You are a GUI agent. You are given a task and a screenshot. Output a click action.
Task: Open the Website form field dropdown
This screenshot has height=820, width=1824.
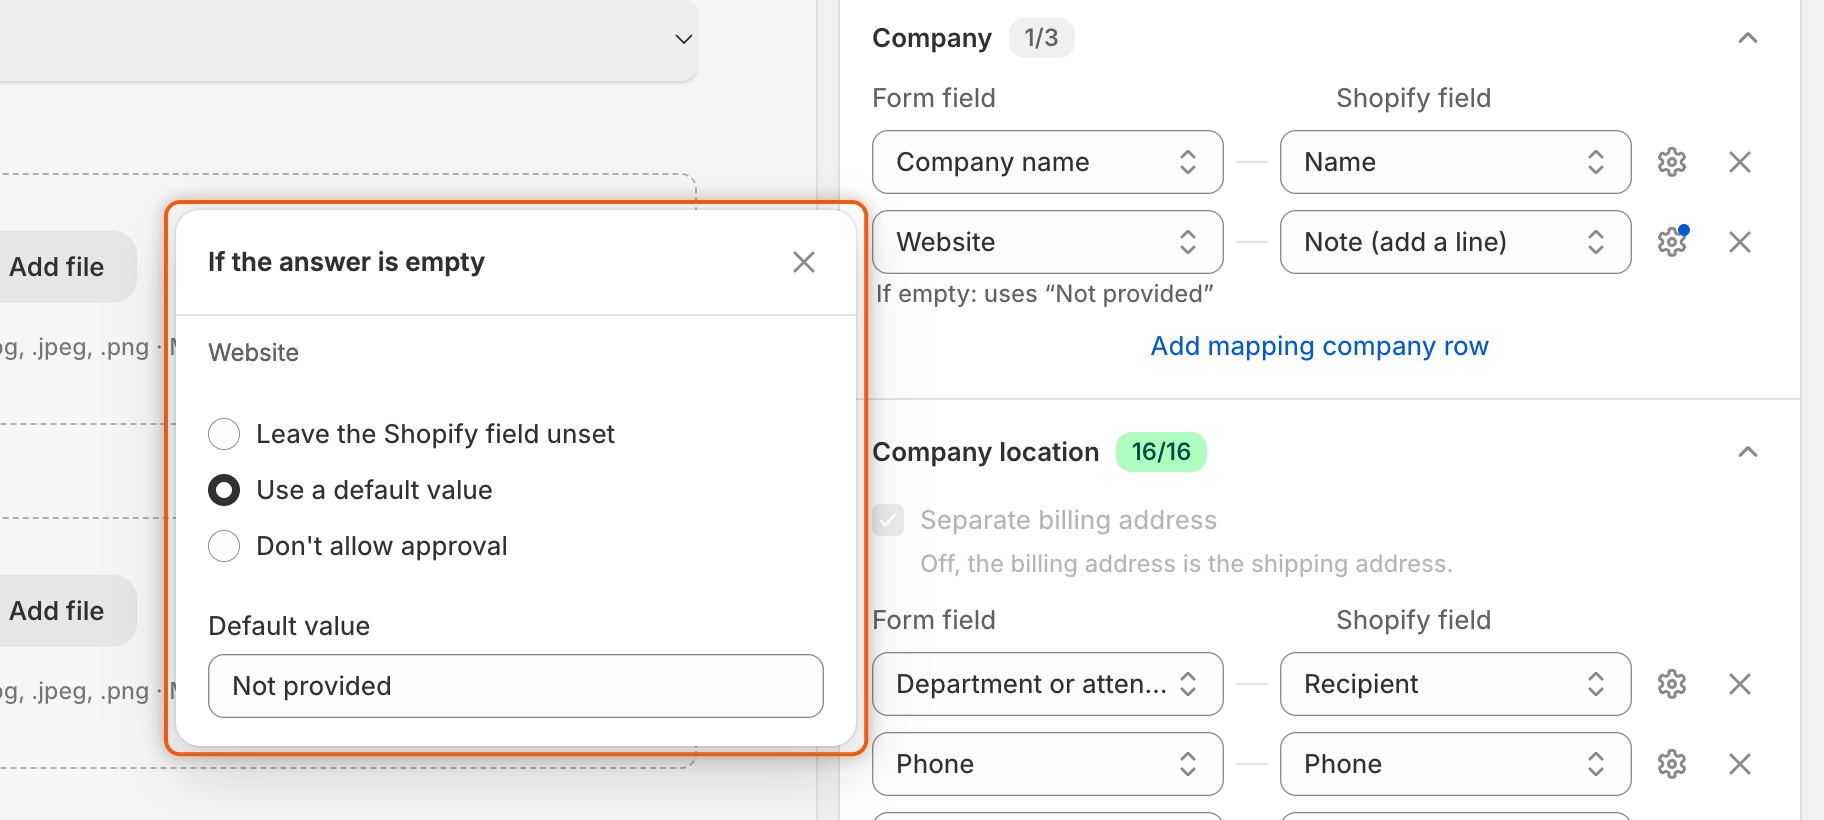(x=1048, y=242)
